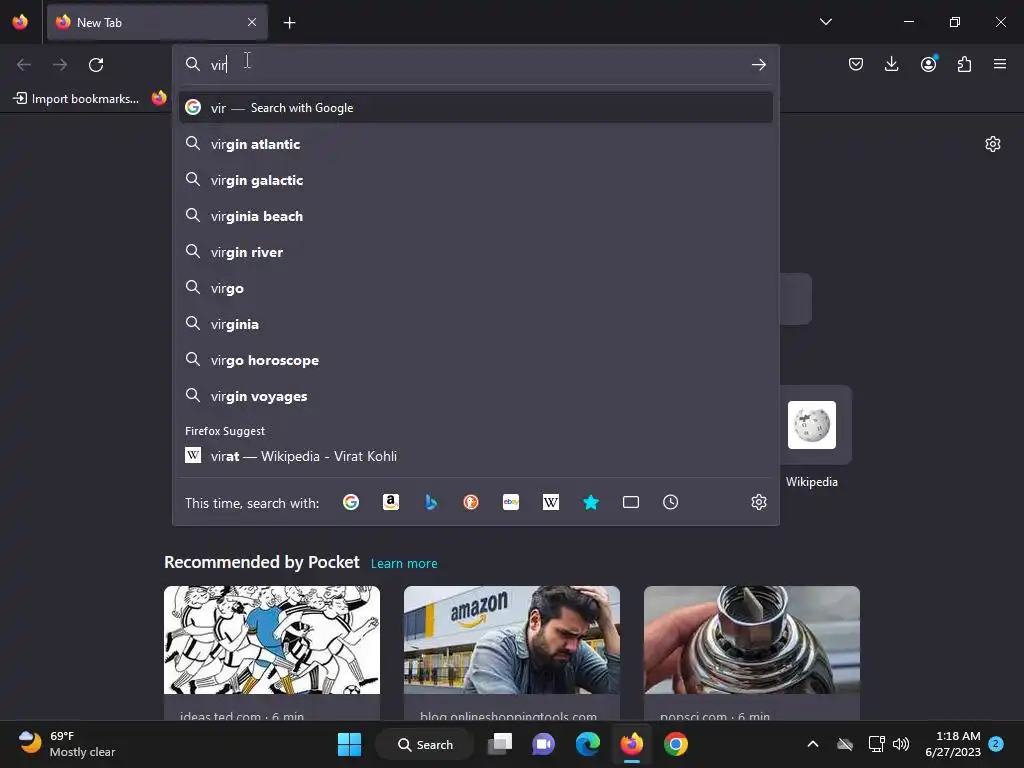Screen dimensions: 1024x768
Task: Open Windows Start menu
Action: click(349, 744)
